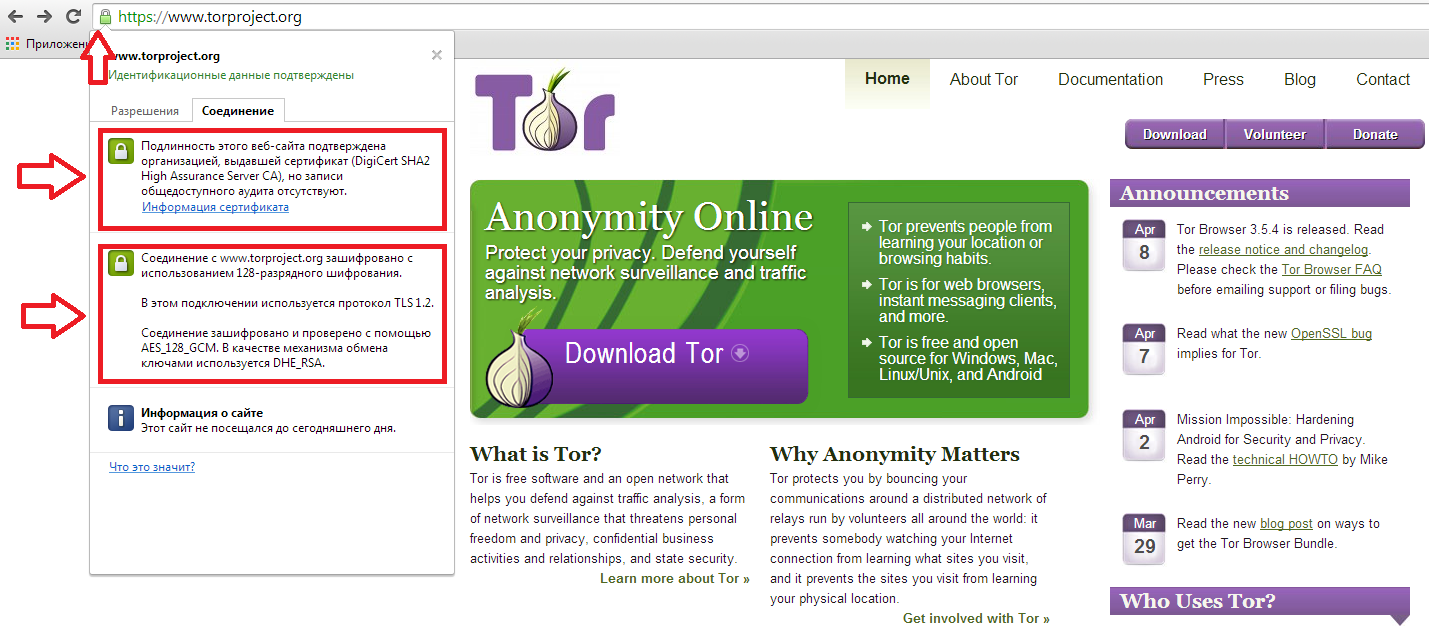Click the purple Donate button
The height and width of the screenshot is (626, 1429).
point(1375,134)
